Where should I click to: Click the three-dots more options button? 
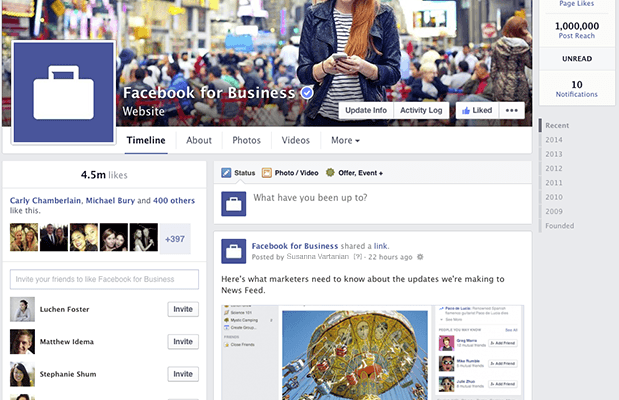(512, 110)
